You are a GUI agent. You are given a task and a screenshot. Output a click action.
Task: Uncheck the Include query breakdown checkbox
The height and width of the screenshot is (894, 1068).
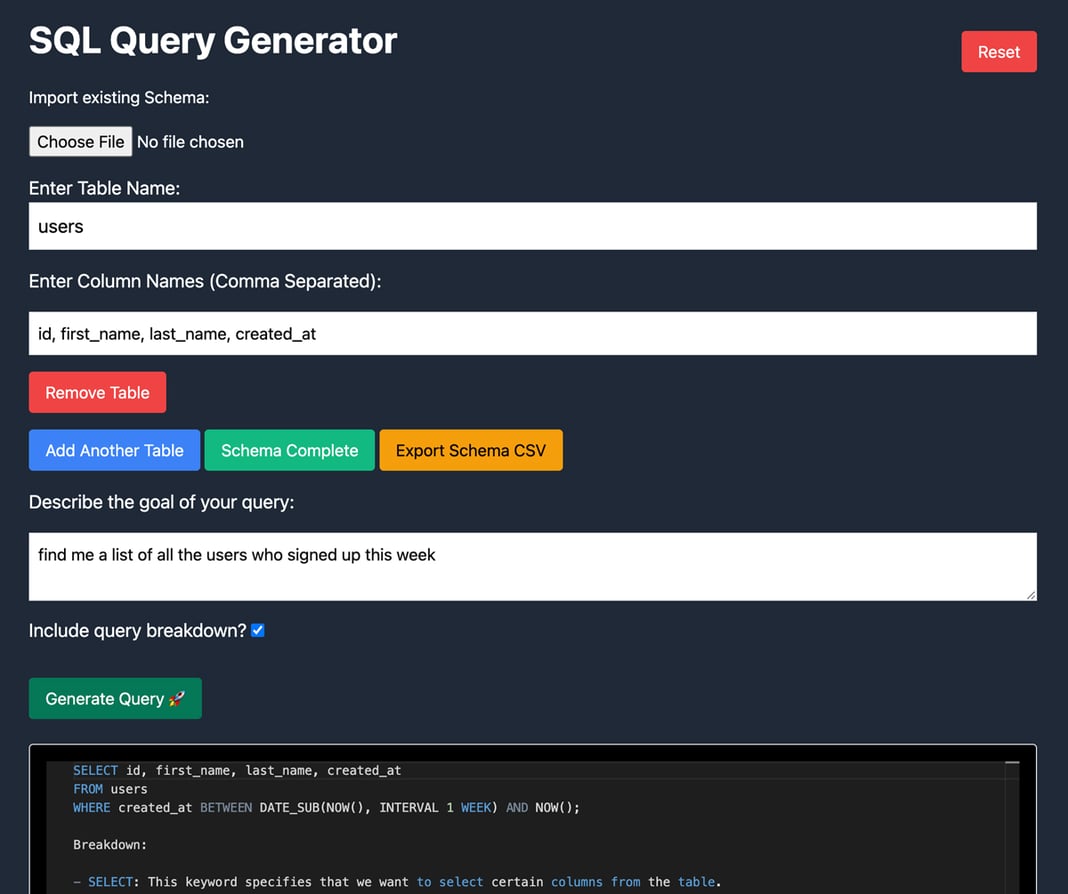click(257, 630)
